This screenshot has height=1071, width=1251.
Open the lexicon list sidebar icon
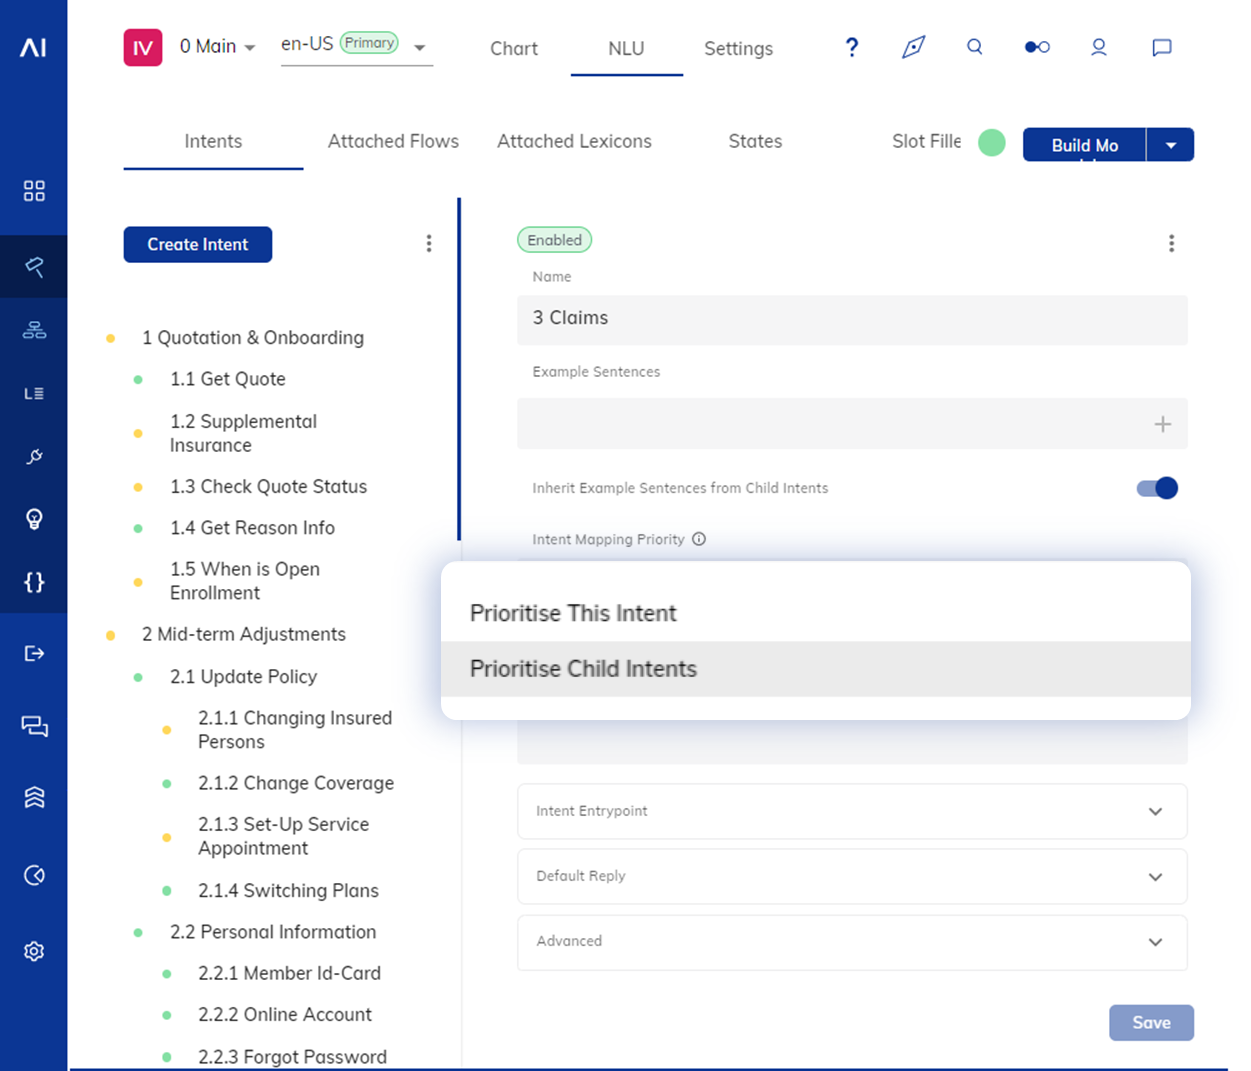click(34, 394)
